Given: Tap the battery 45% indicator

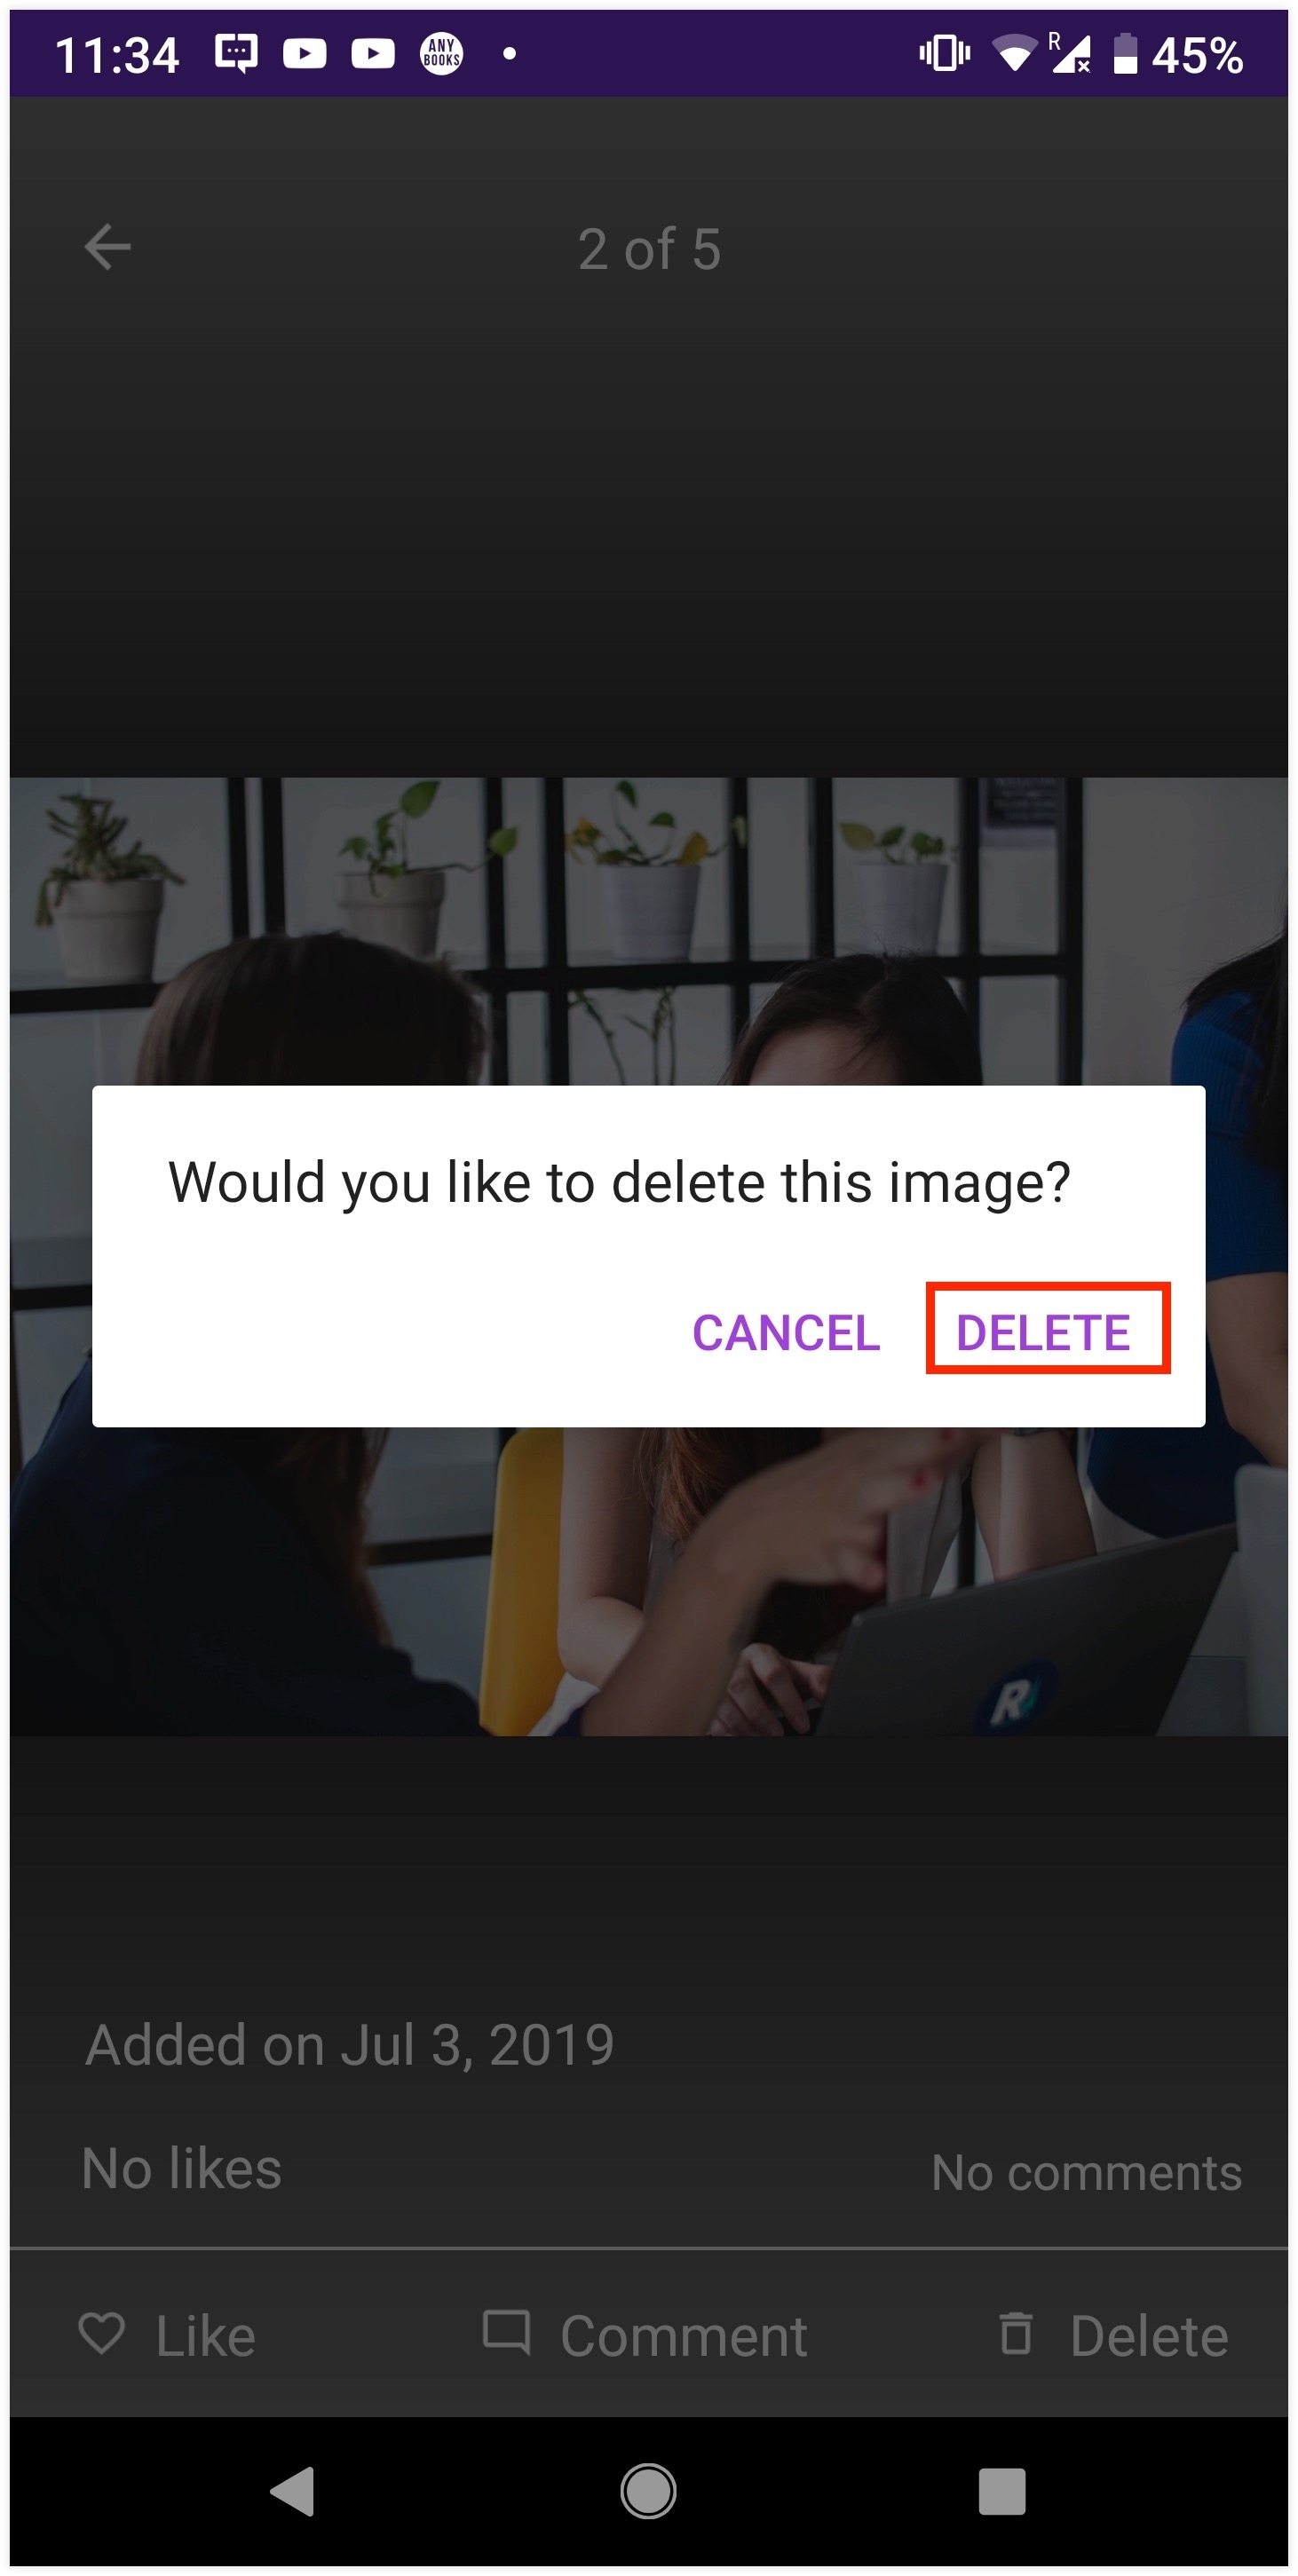Looking at the screenshot, I should [1178, 54].
